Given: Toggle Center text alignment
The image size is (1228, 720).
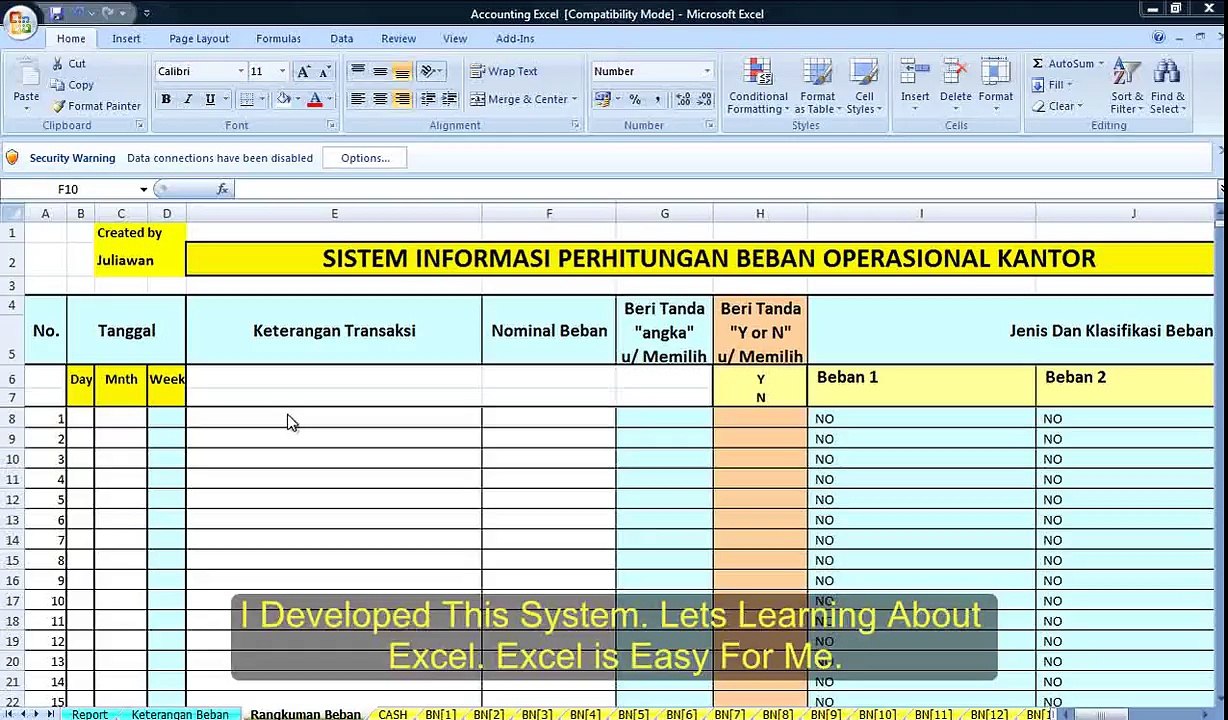Looking at the screenshot, I should click(380, 99).
